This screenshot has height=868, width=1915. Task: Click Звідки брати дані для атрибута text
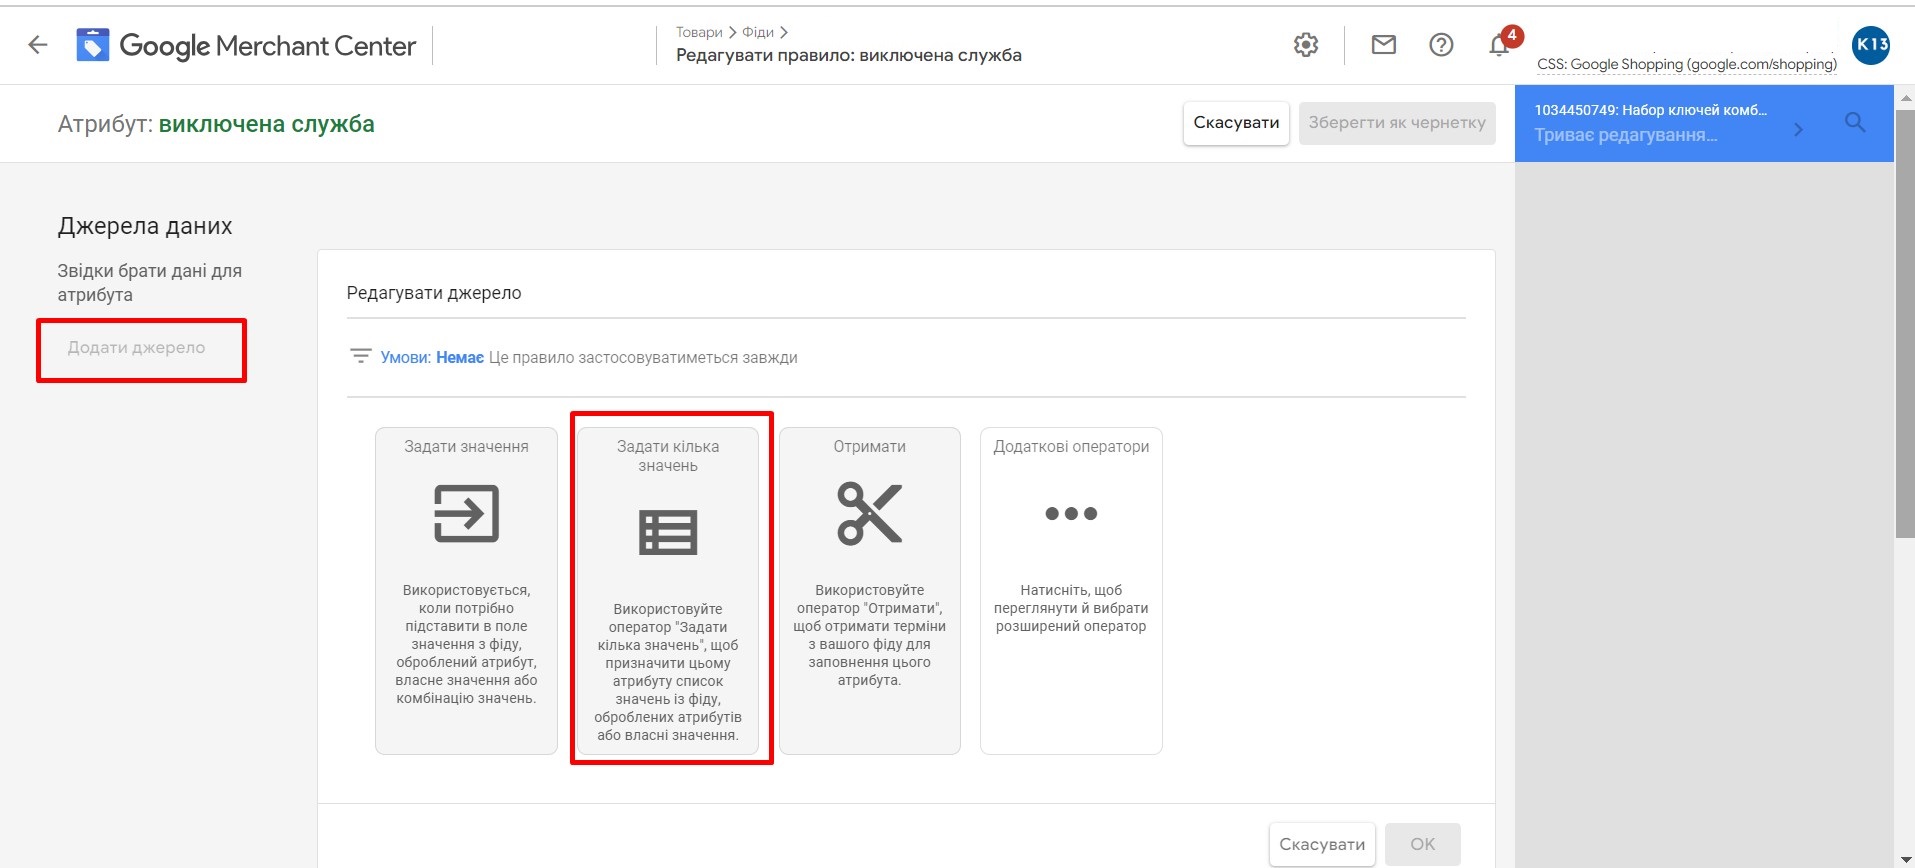tap(150, 283)
